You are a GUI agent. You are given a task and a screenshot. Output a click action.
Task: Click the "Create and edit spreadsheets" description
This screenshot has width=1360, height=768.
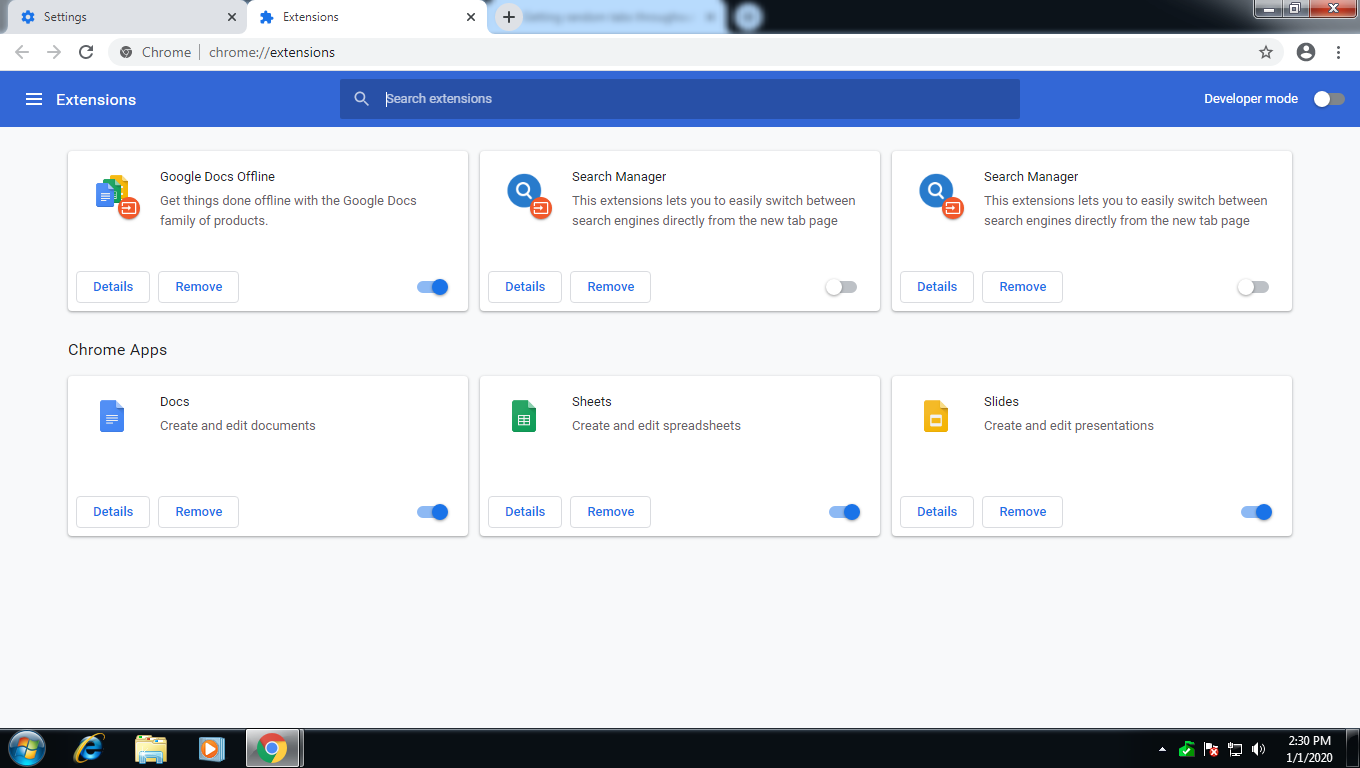[x=656, y=426]
